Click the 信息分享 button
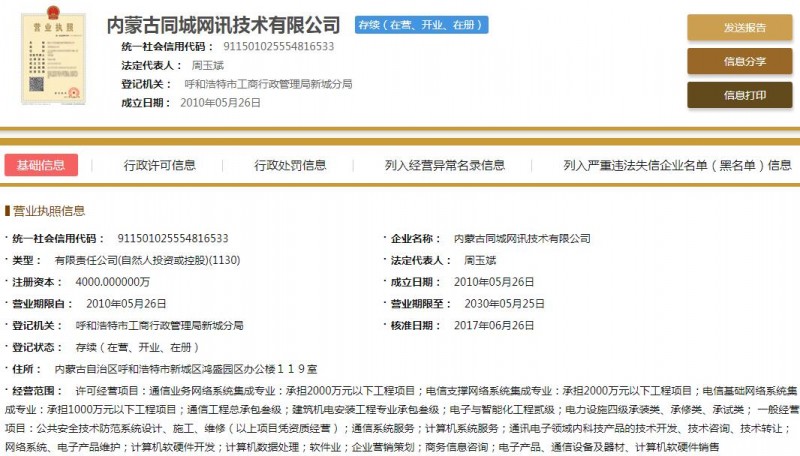800x456 pixels. point(739,61)
